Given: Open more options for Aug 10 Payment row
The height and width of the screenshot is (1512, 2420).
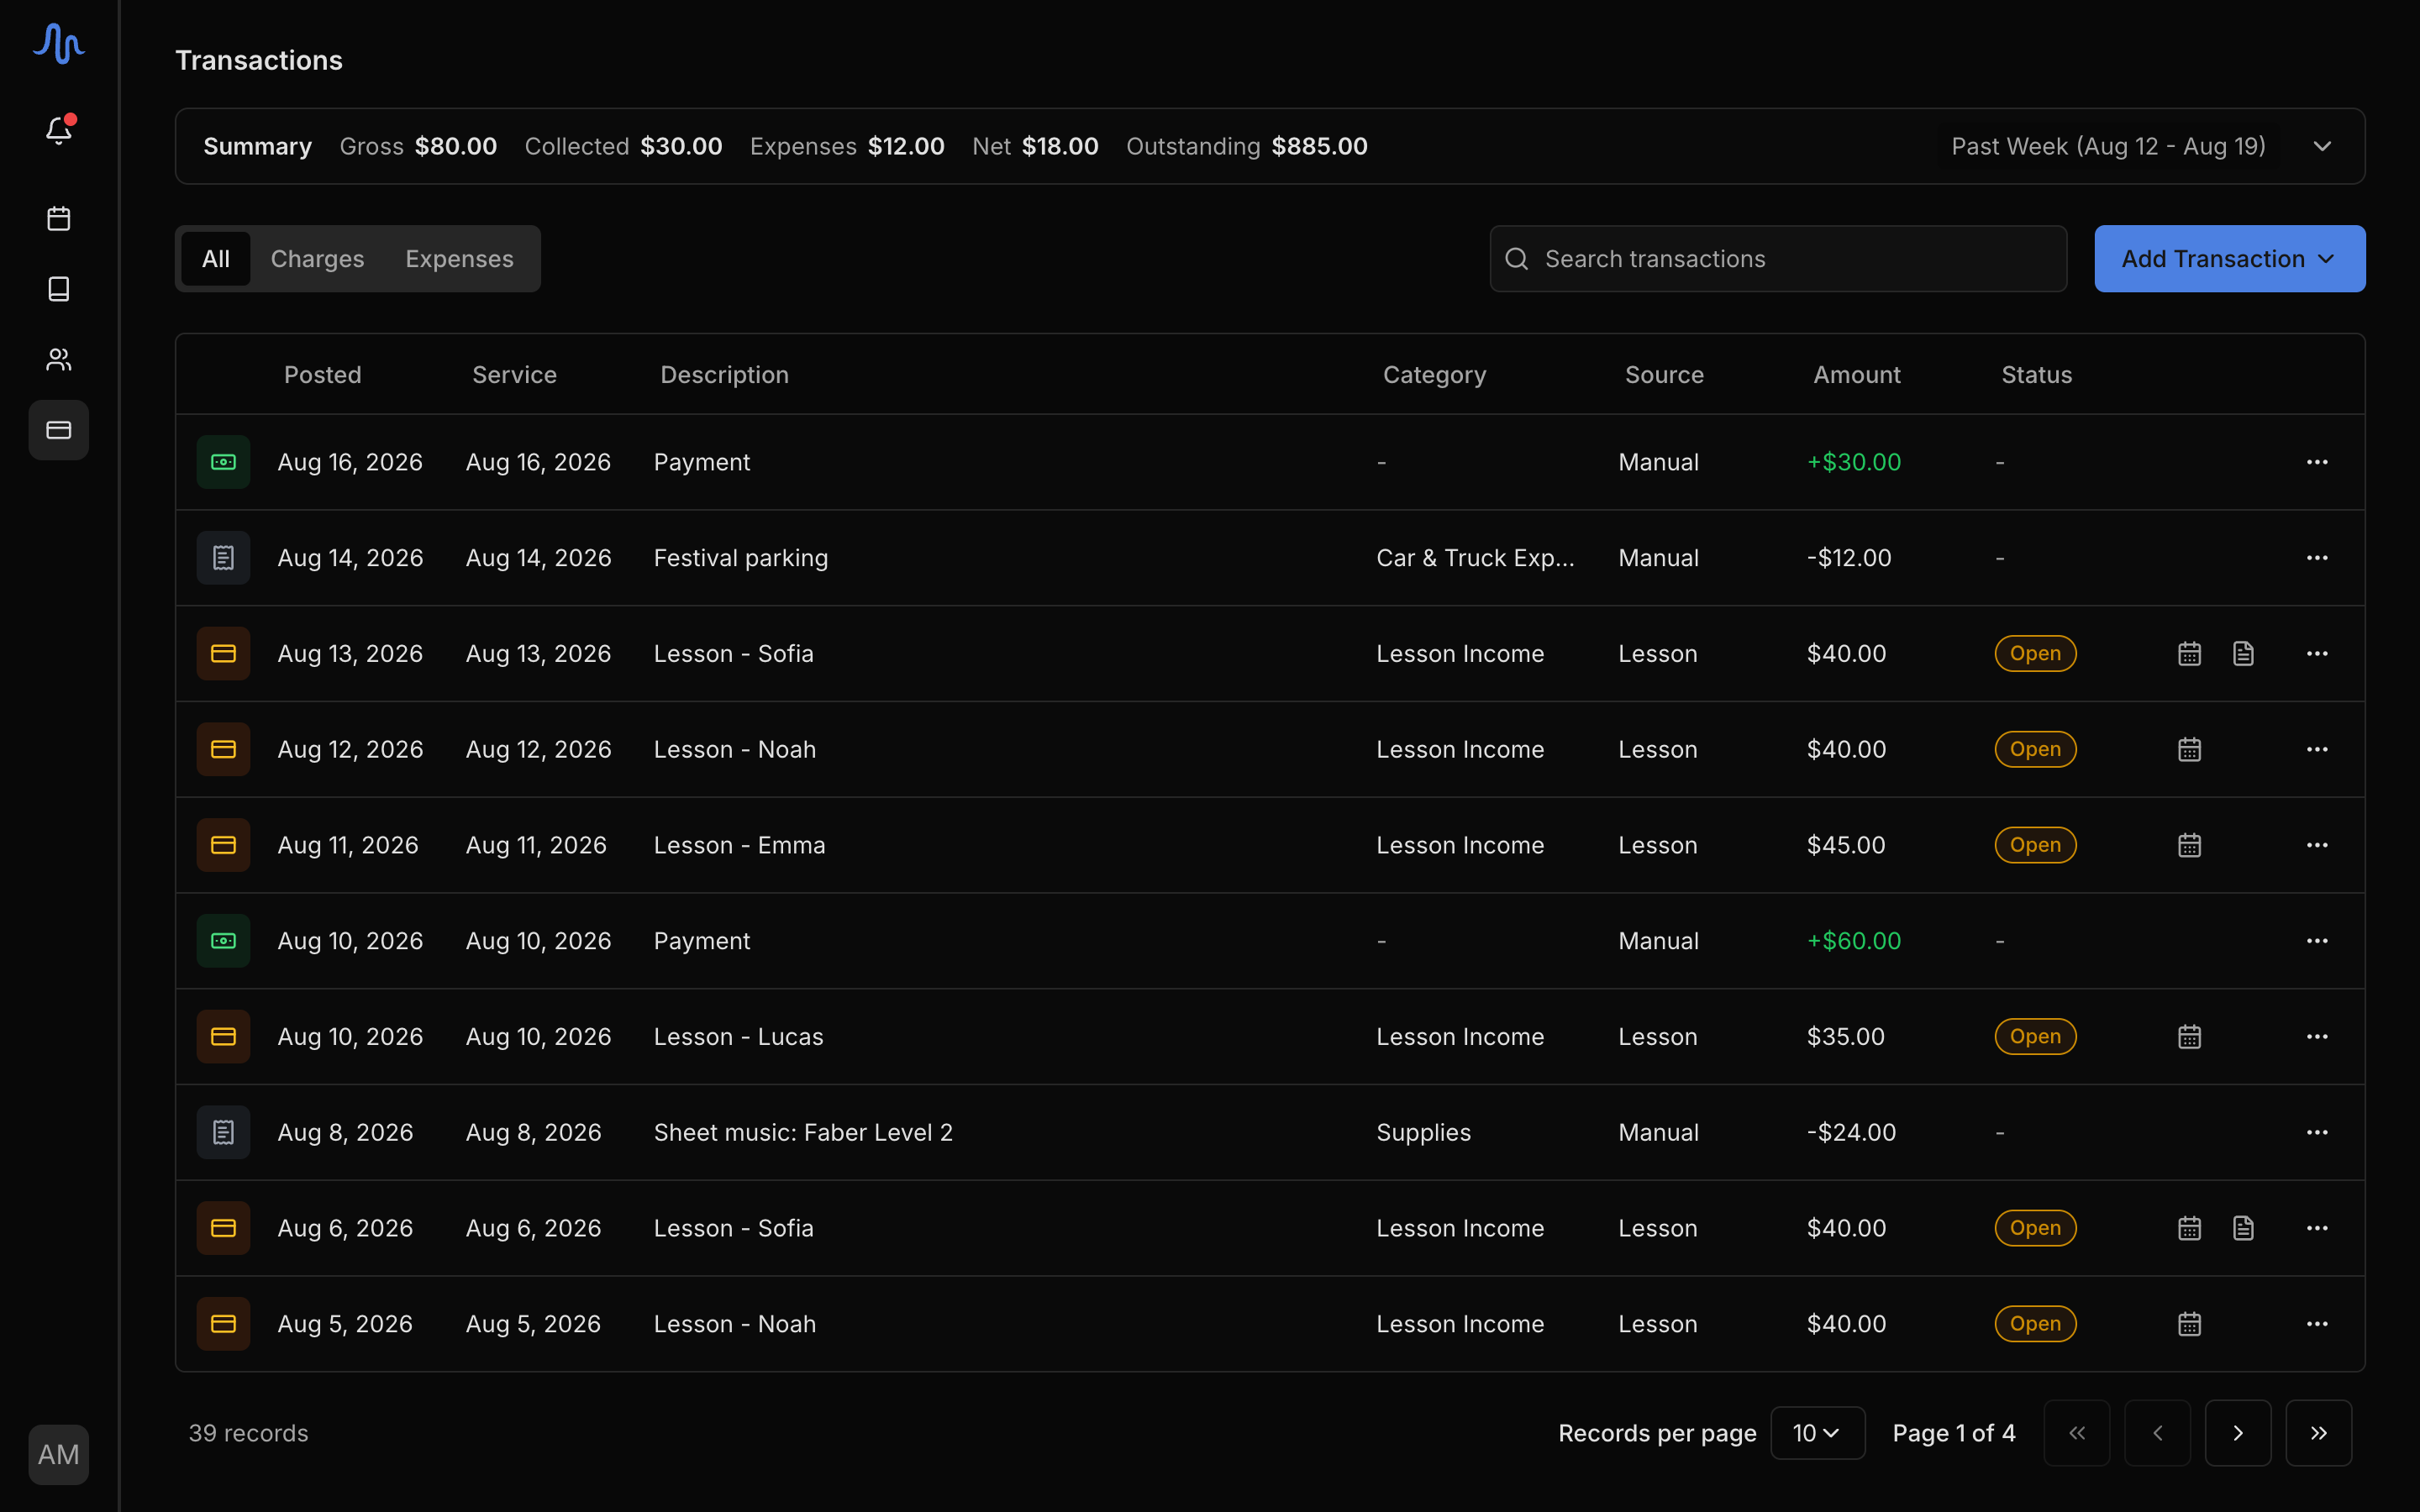Looking at the screenshot, I should click(2317, 941).
